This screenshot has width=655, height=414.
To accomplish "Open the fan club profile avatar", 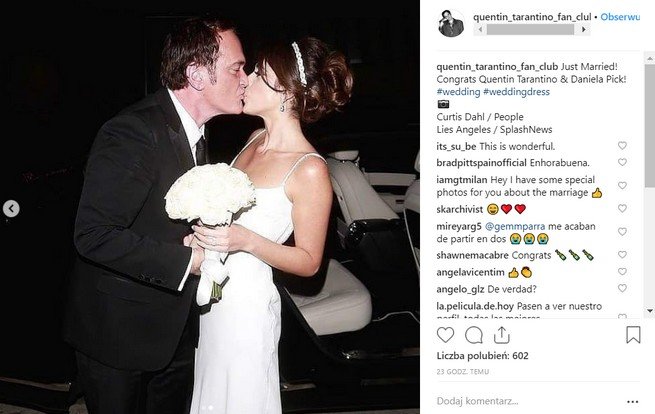I will 451,23.
